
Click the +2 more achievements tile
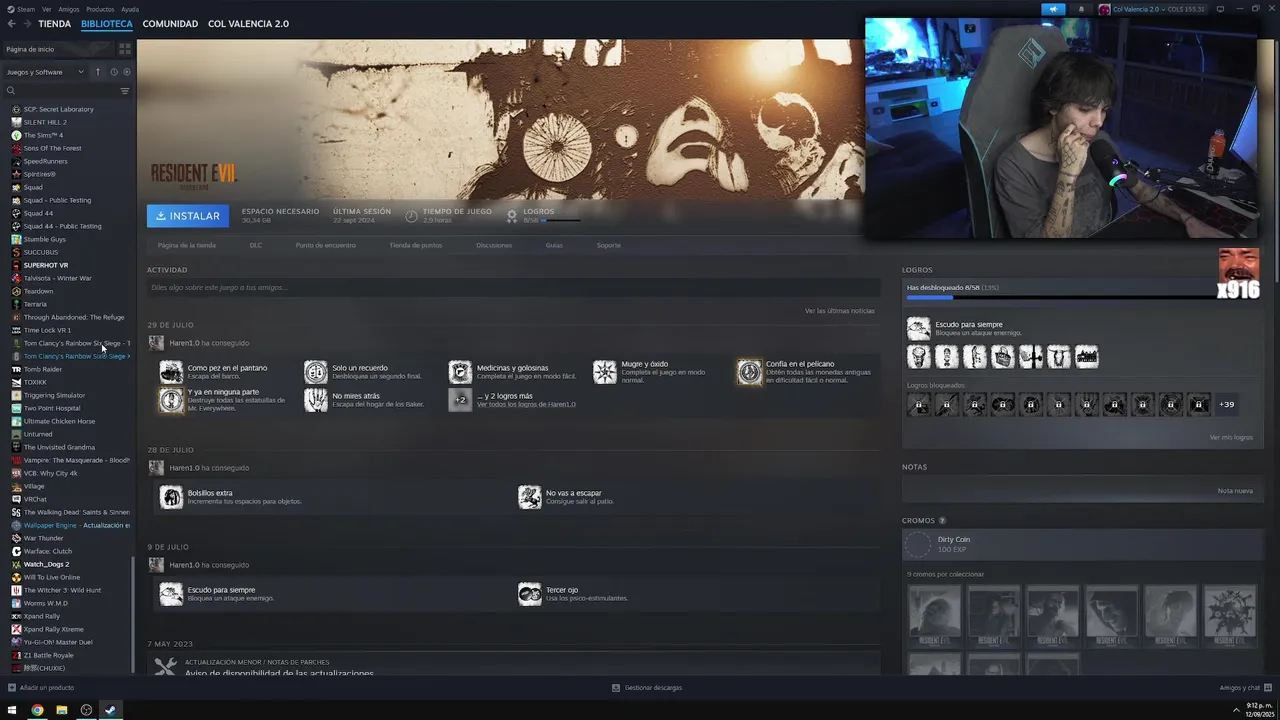(x=460, y=400)
